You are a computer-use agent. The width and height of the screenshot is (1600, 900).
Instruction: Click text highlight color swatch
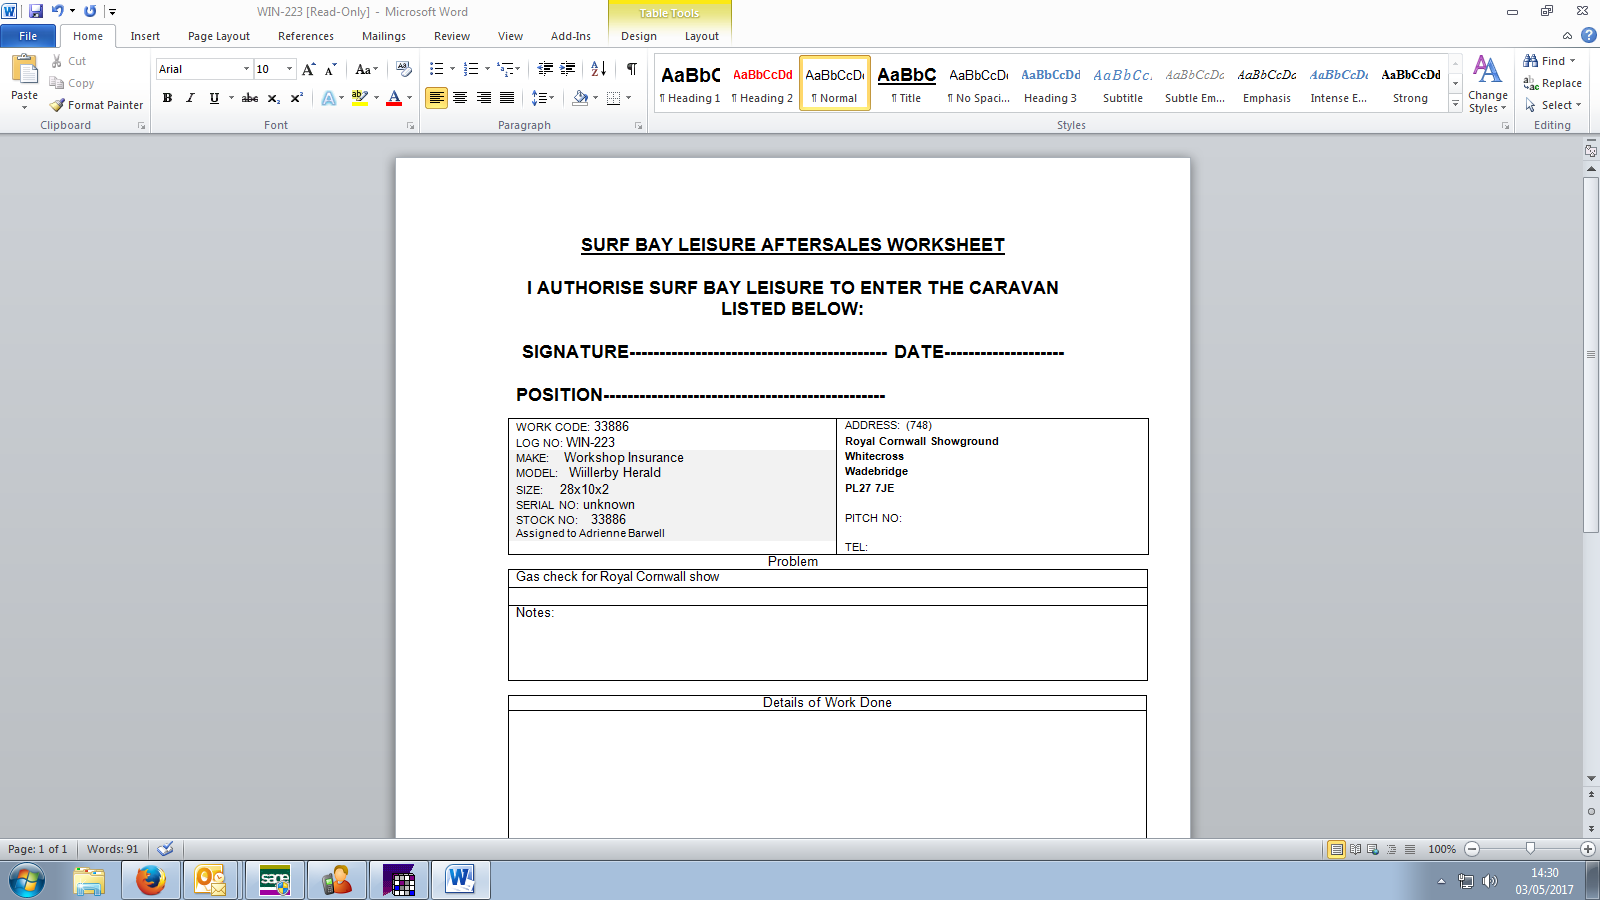360,98
